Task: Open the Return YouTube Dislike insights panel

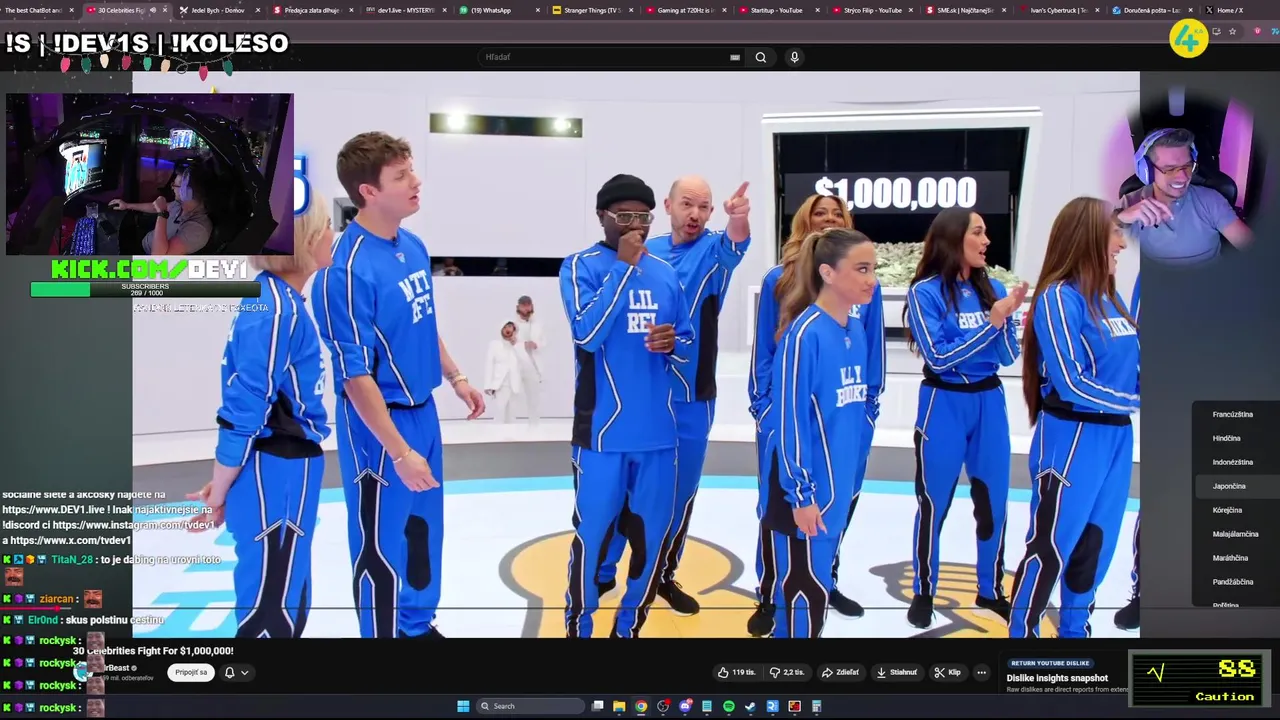Action: coord(1065,676)
